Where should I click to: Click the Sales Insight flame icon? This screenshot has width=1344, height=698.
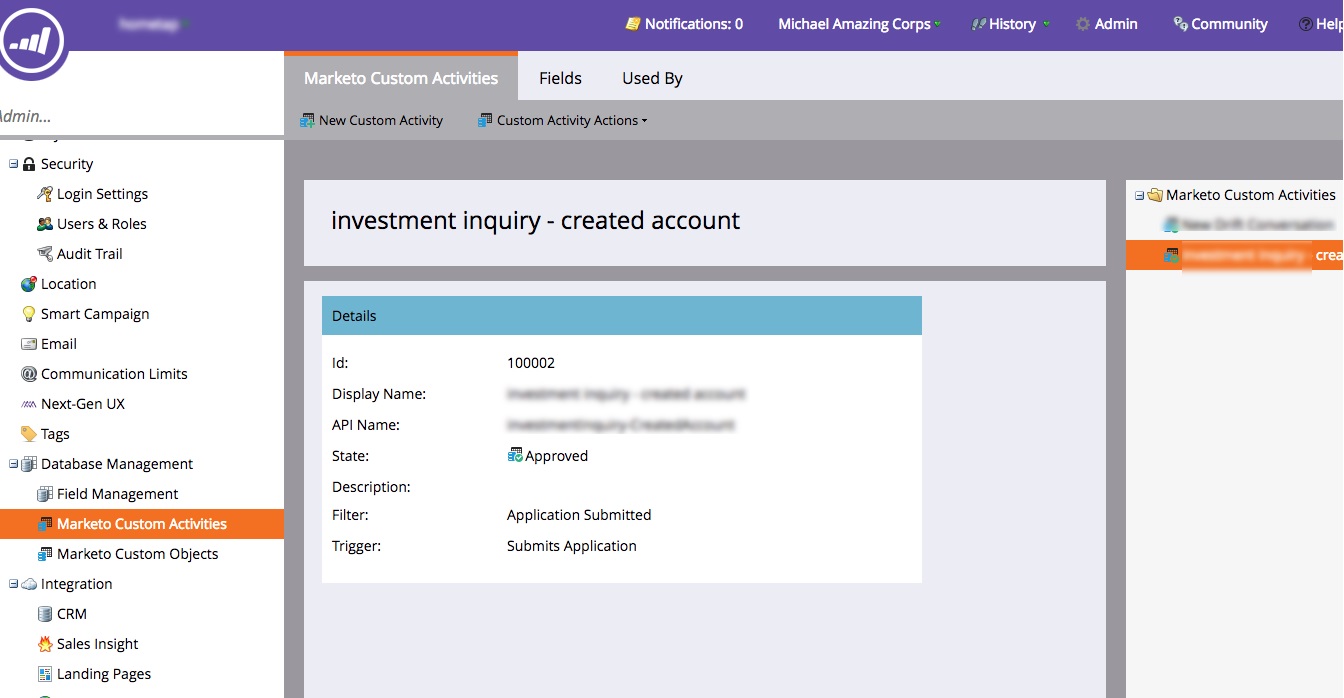click(45, 644)
